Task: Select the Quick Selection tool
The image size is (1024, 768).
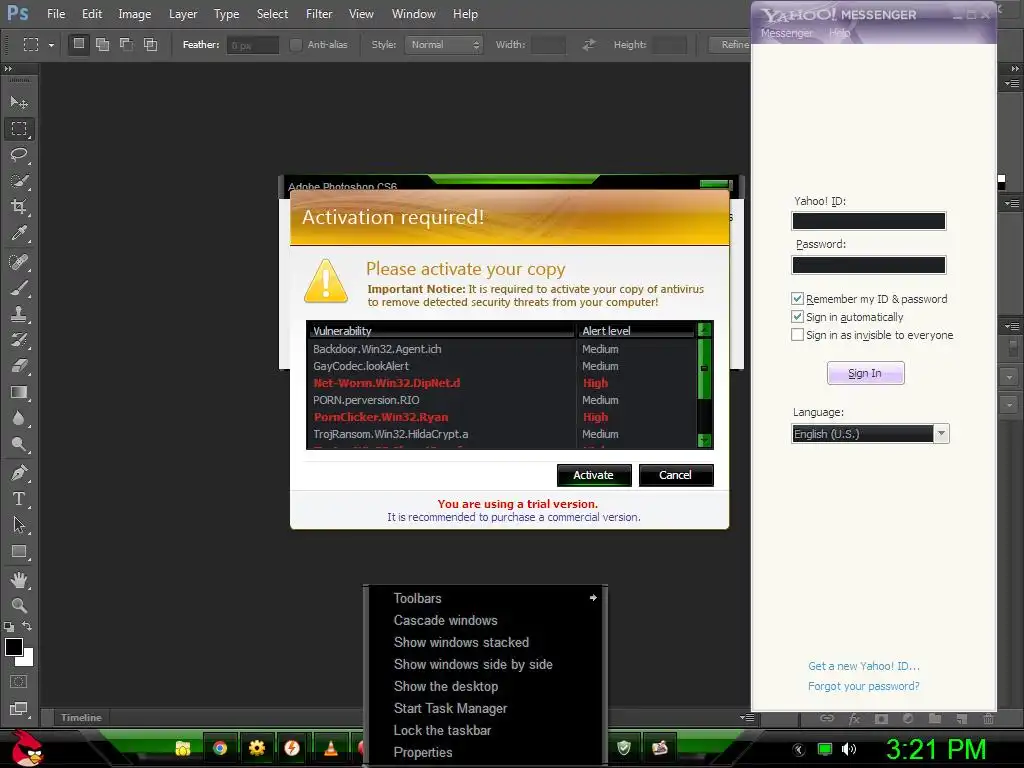Action: point(19,181)
